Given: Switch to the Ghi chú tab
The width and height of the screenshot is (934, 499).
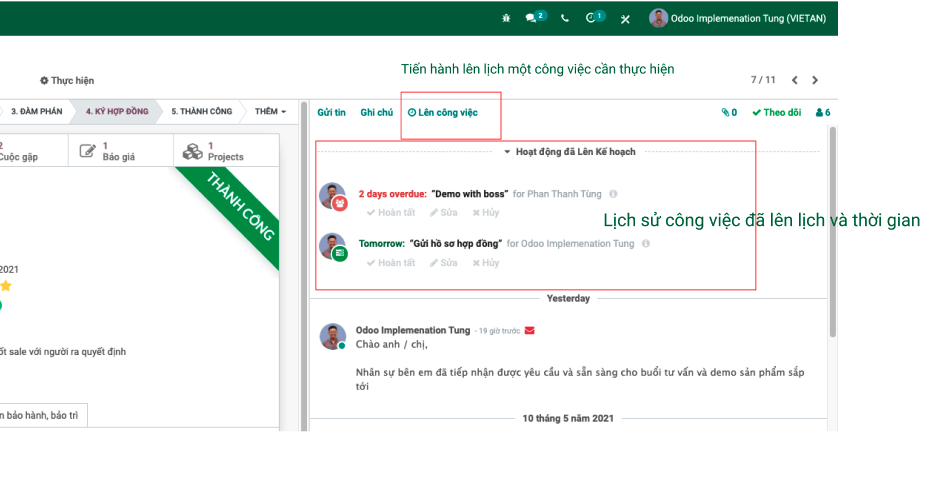Looking at the screenshot, I should point(376,112).
